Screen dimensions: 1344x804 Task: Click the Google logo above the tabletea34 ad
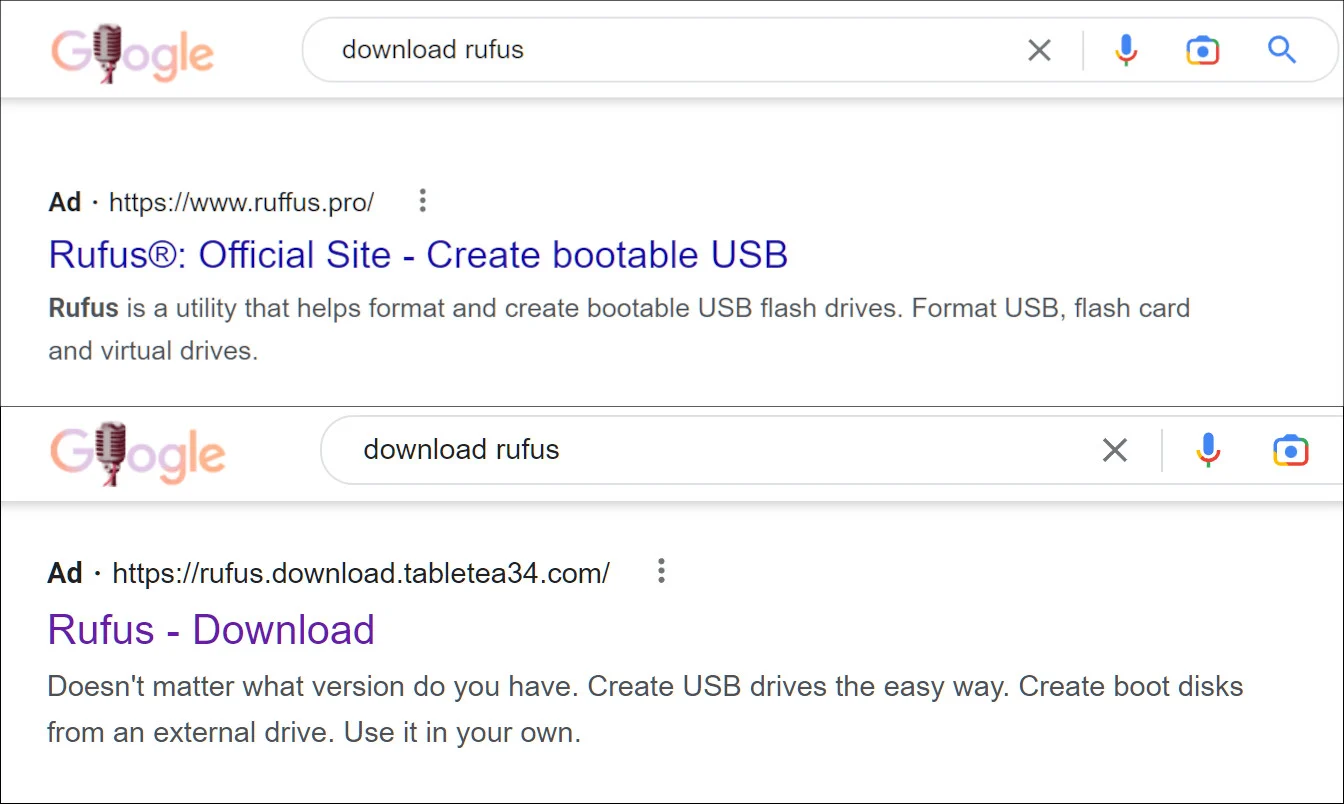pos(138,453)
